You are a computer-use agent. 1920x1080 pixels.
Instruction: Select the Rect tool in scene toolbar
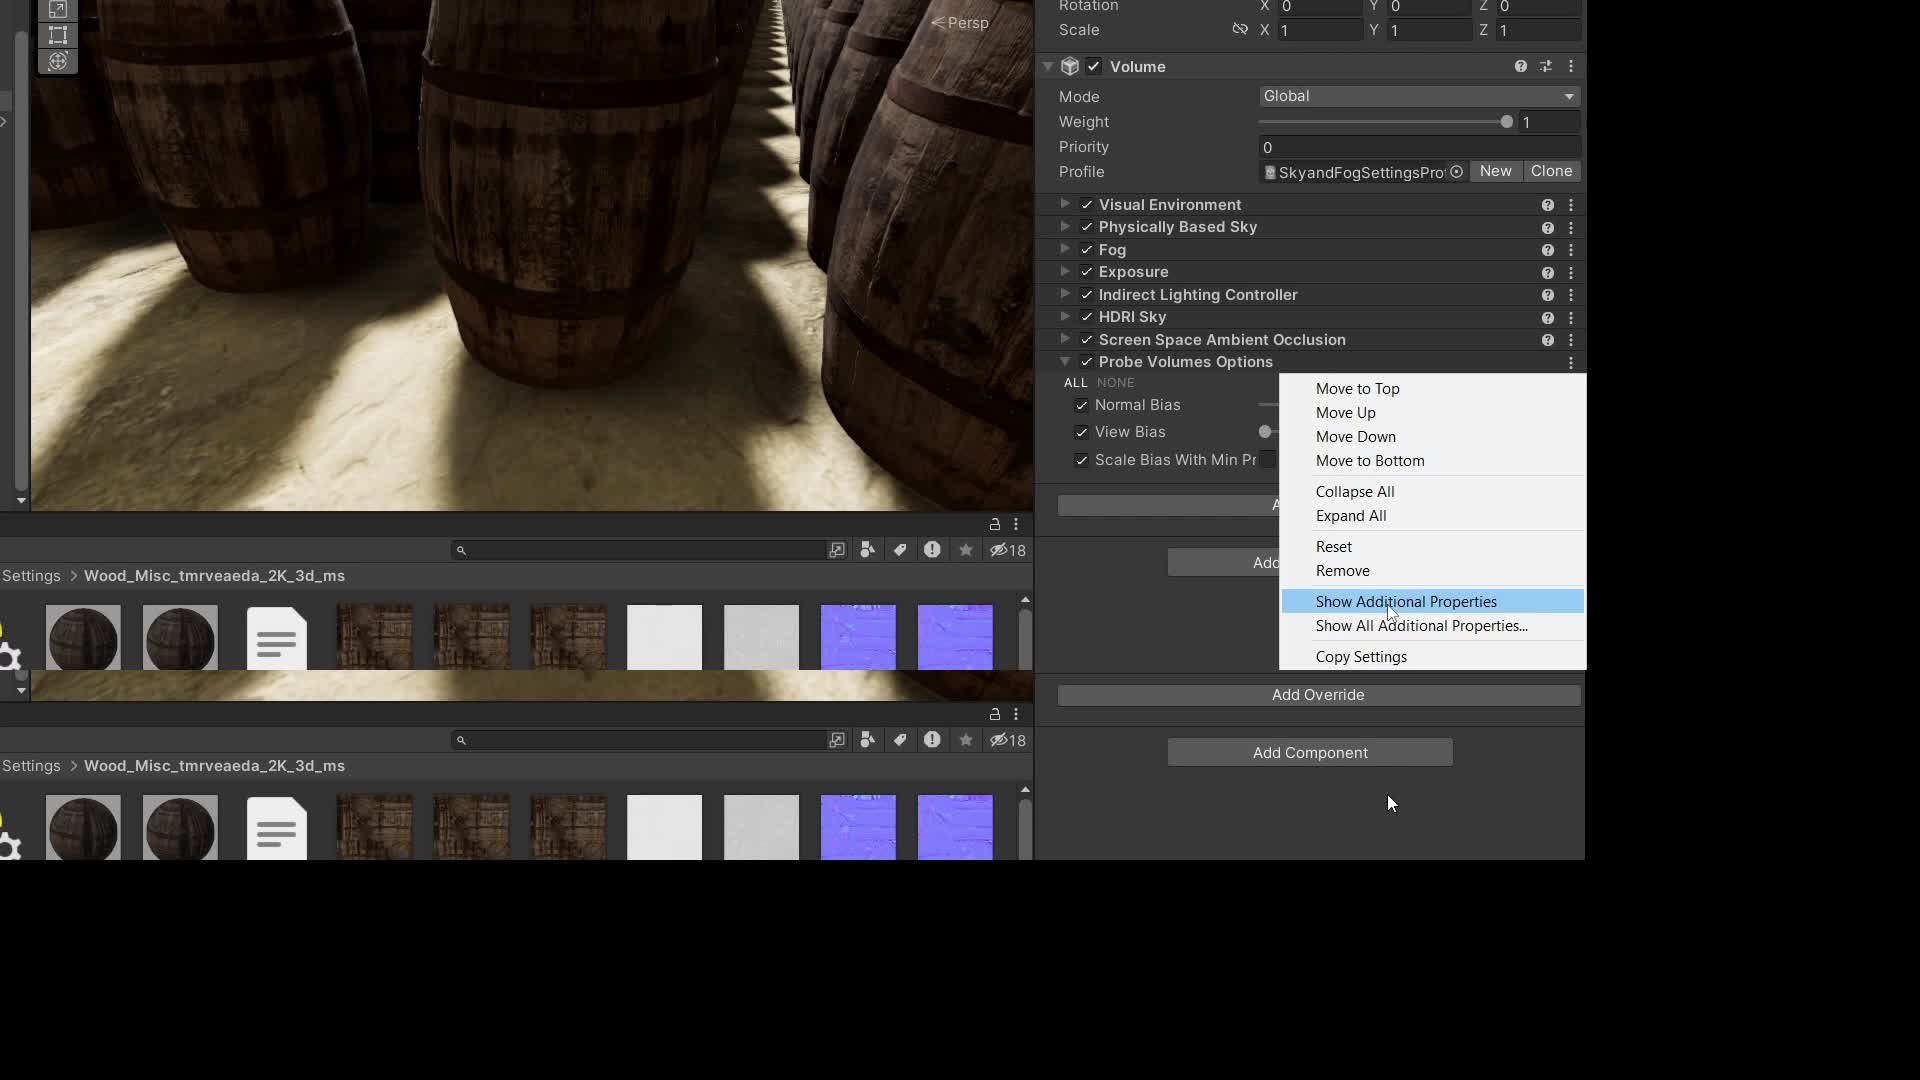[58, 35]
